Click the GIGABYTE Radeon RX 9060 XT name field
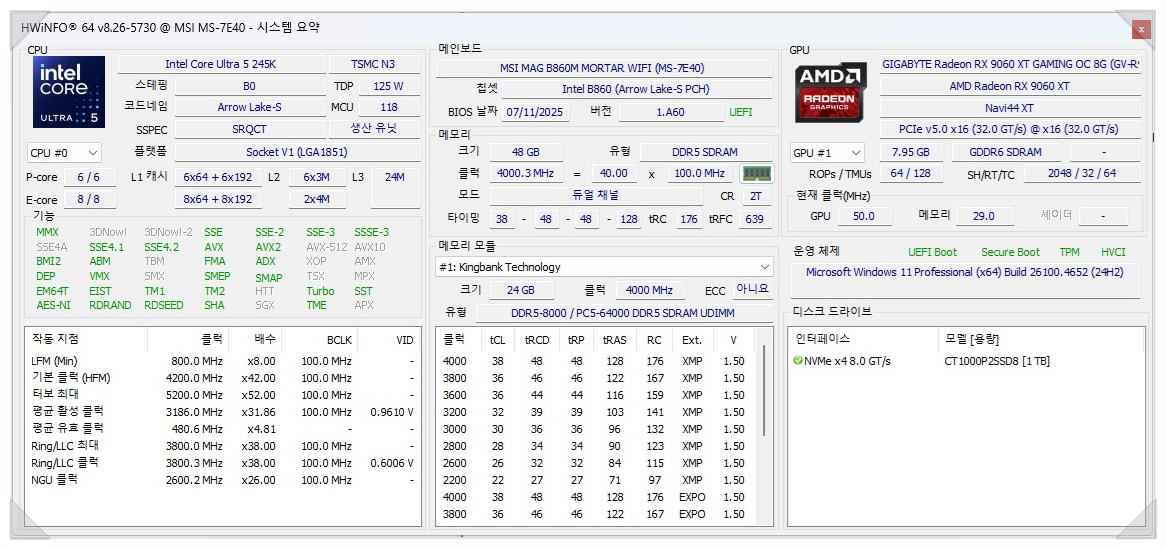1166x549 pixels. (x=1009, y=64)
